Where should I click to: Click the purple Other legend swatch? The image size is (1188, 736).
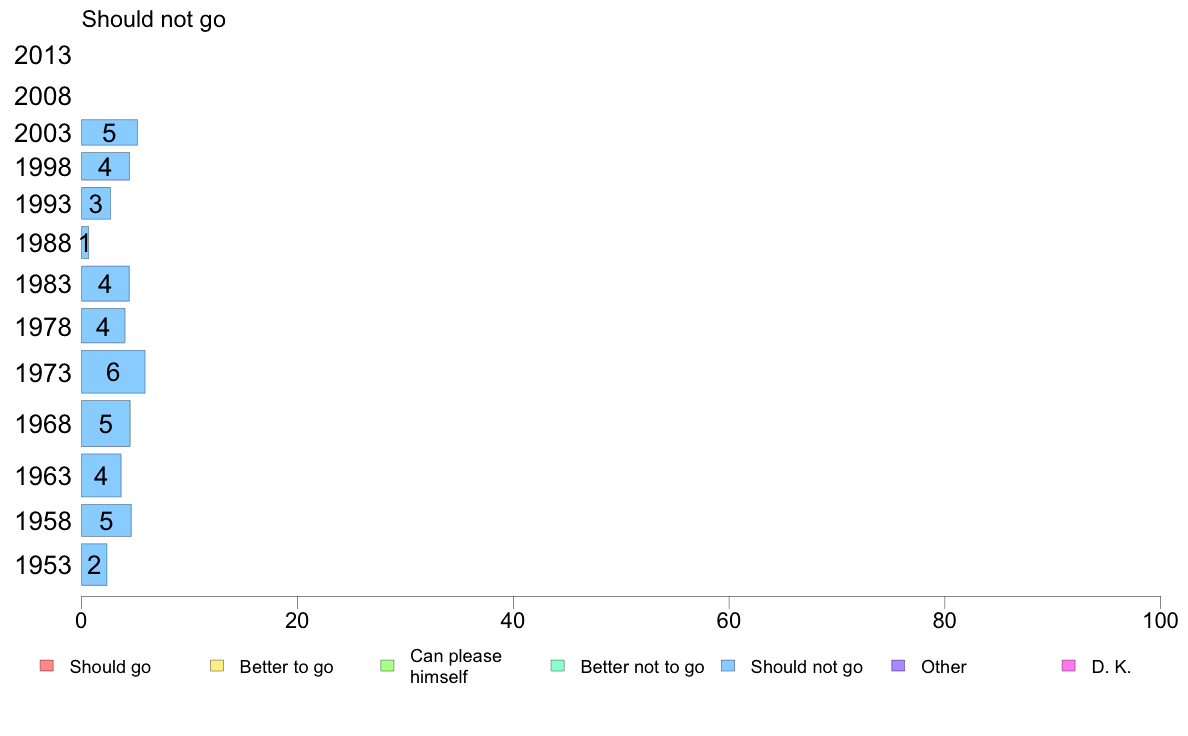point(898,666)
